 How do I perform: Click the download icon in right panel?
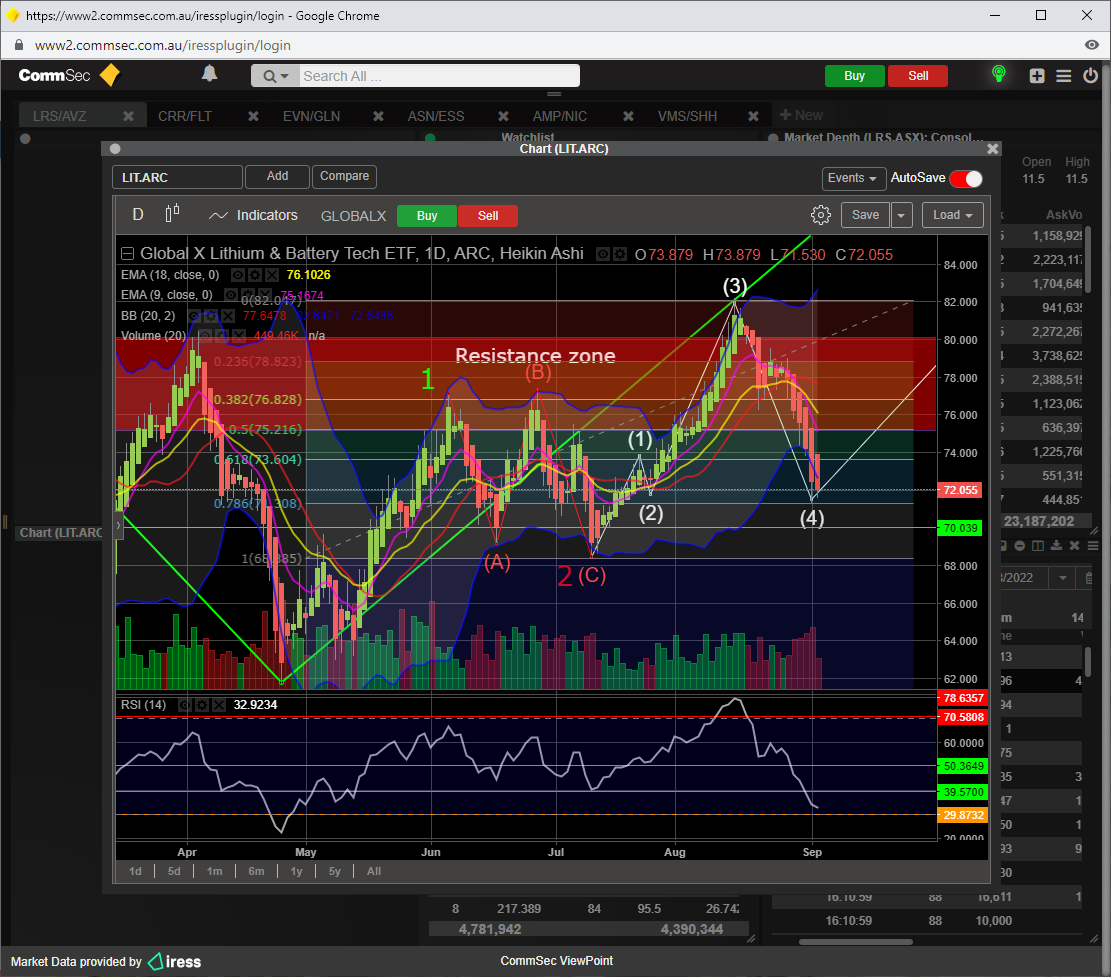1056,546
